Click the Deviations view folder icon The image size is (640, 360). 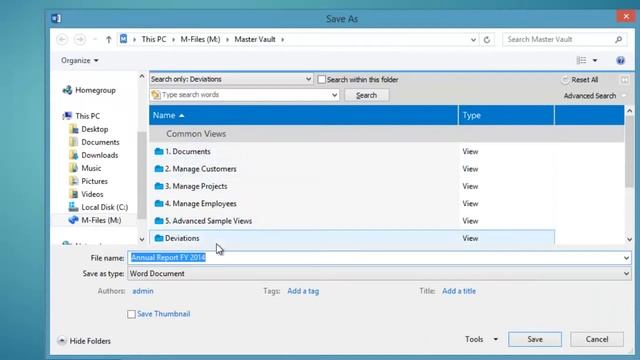[159, 238]
